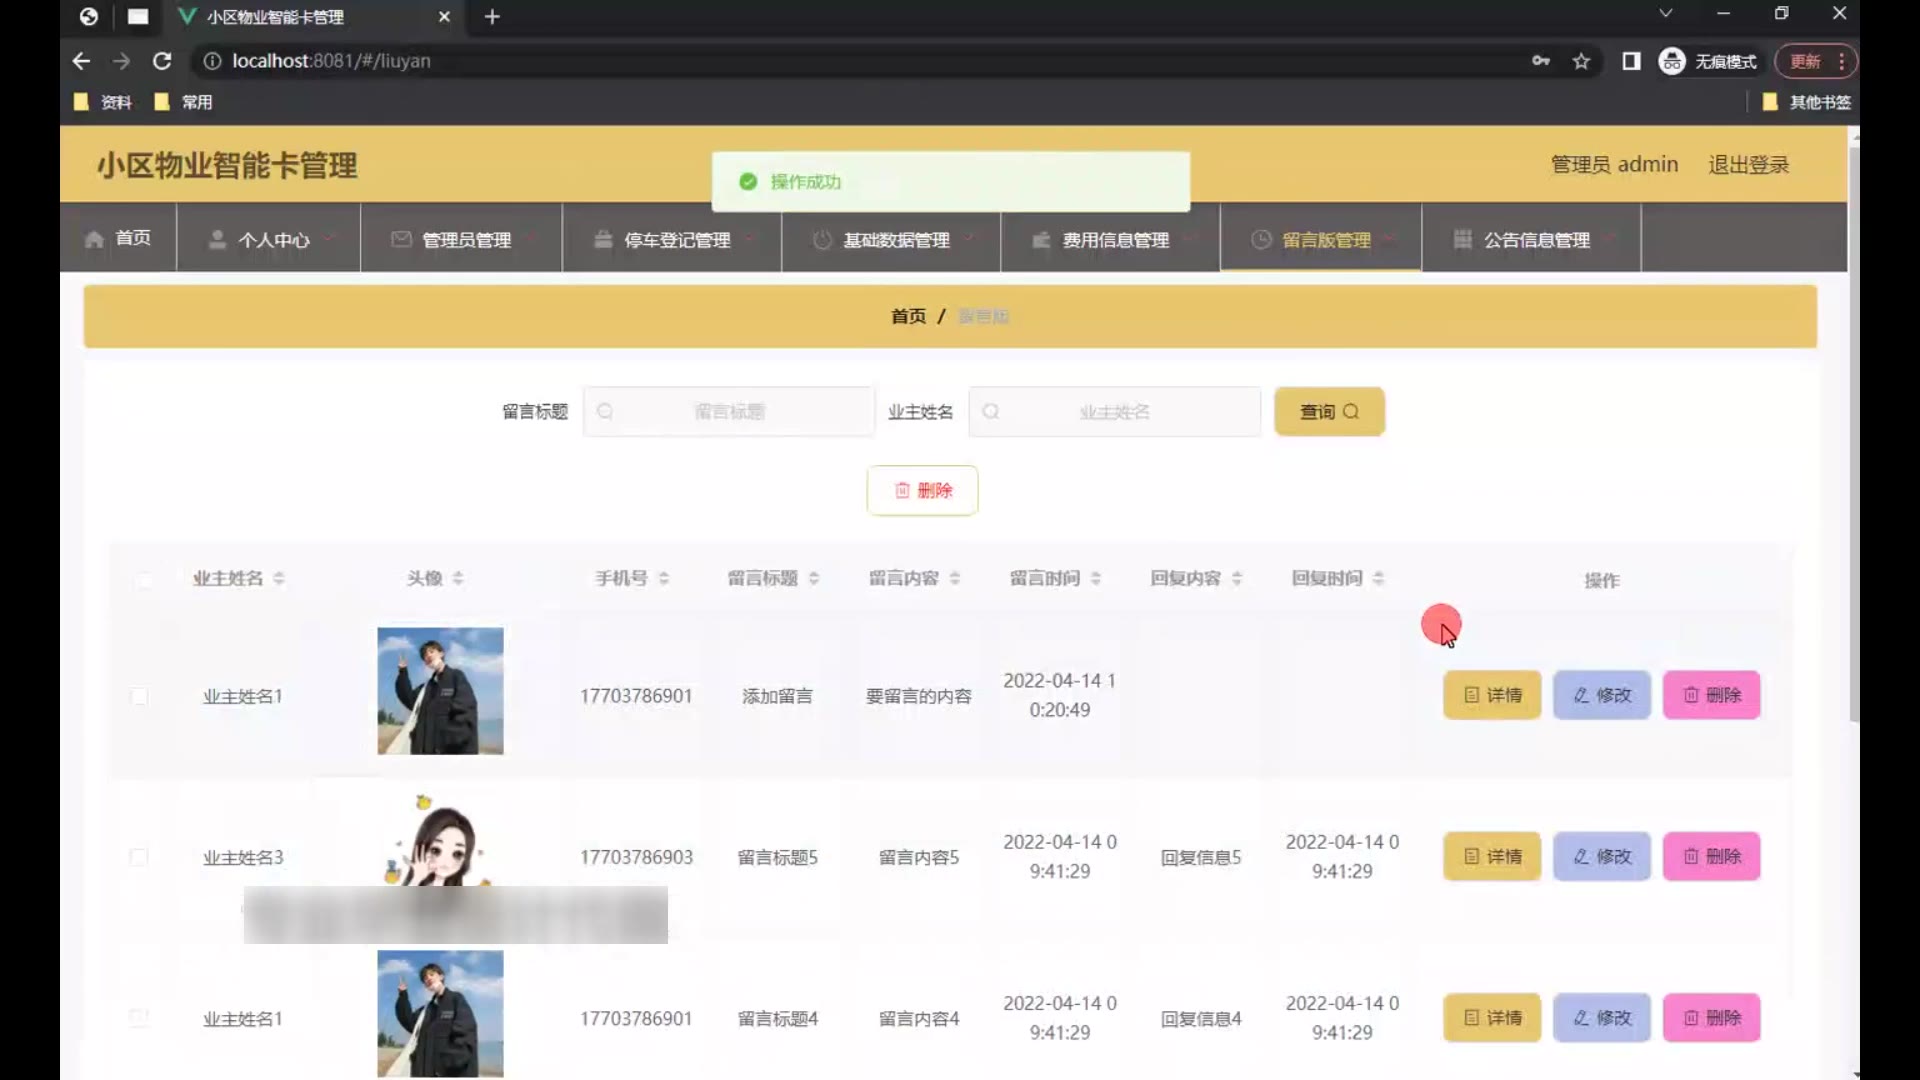The image size is (1920, 1080).
Task: Click the password key icon in address bar
Action: click(1540, 61)
